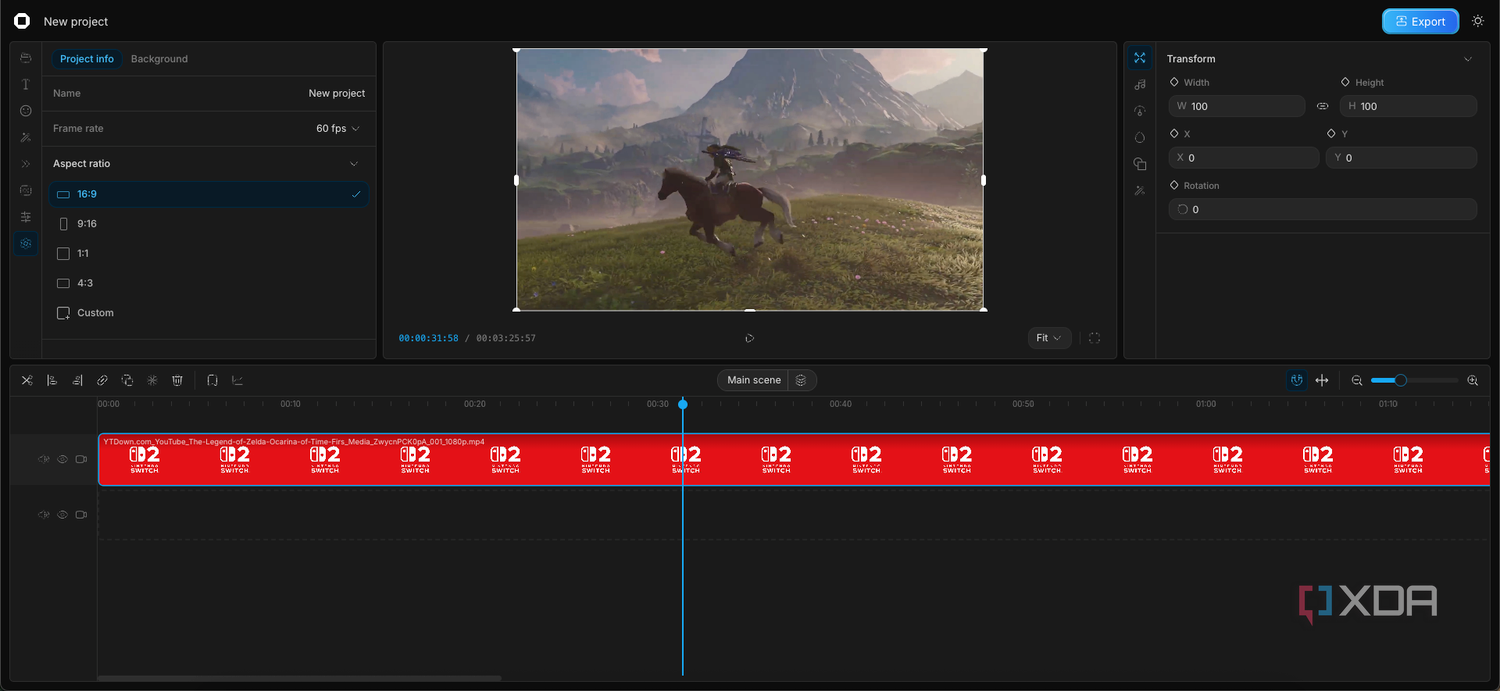Trim clip start to playhead icon

point(52,380)
